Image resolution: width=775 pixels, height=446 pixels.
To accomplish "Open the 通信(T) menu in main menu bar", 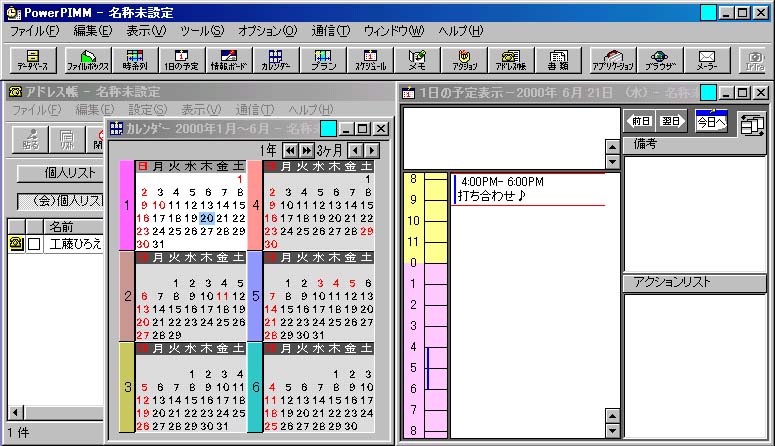I will tap(330, 31).
